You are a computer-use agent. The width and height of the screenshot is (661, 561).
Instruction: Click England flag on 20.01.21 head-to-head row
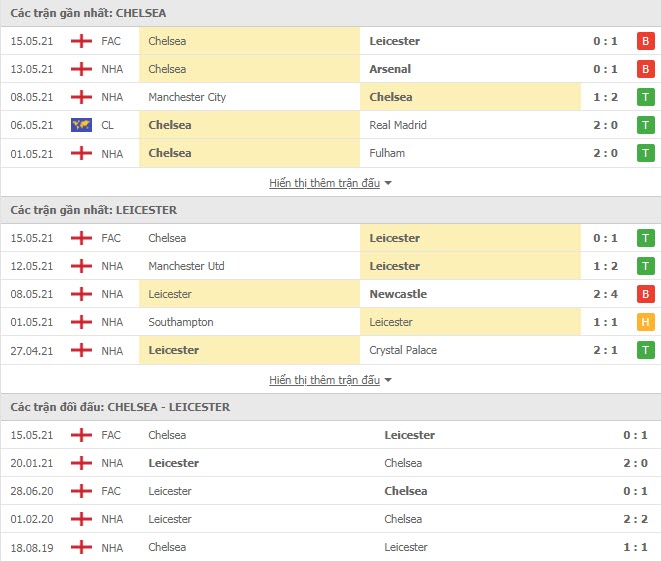(81, 463)
